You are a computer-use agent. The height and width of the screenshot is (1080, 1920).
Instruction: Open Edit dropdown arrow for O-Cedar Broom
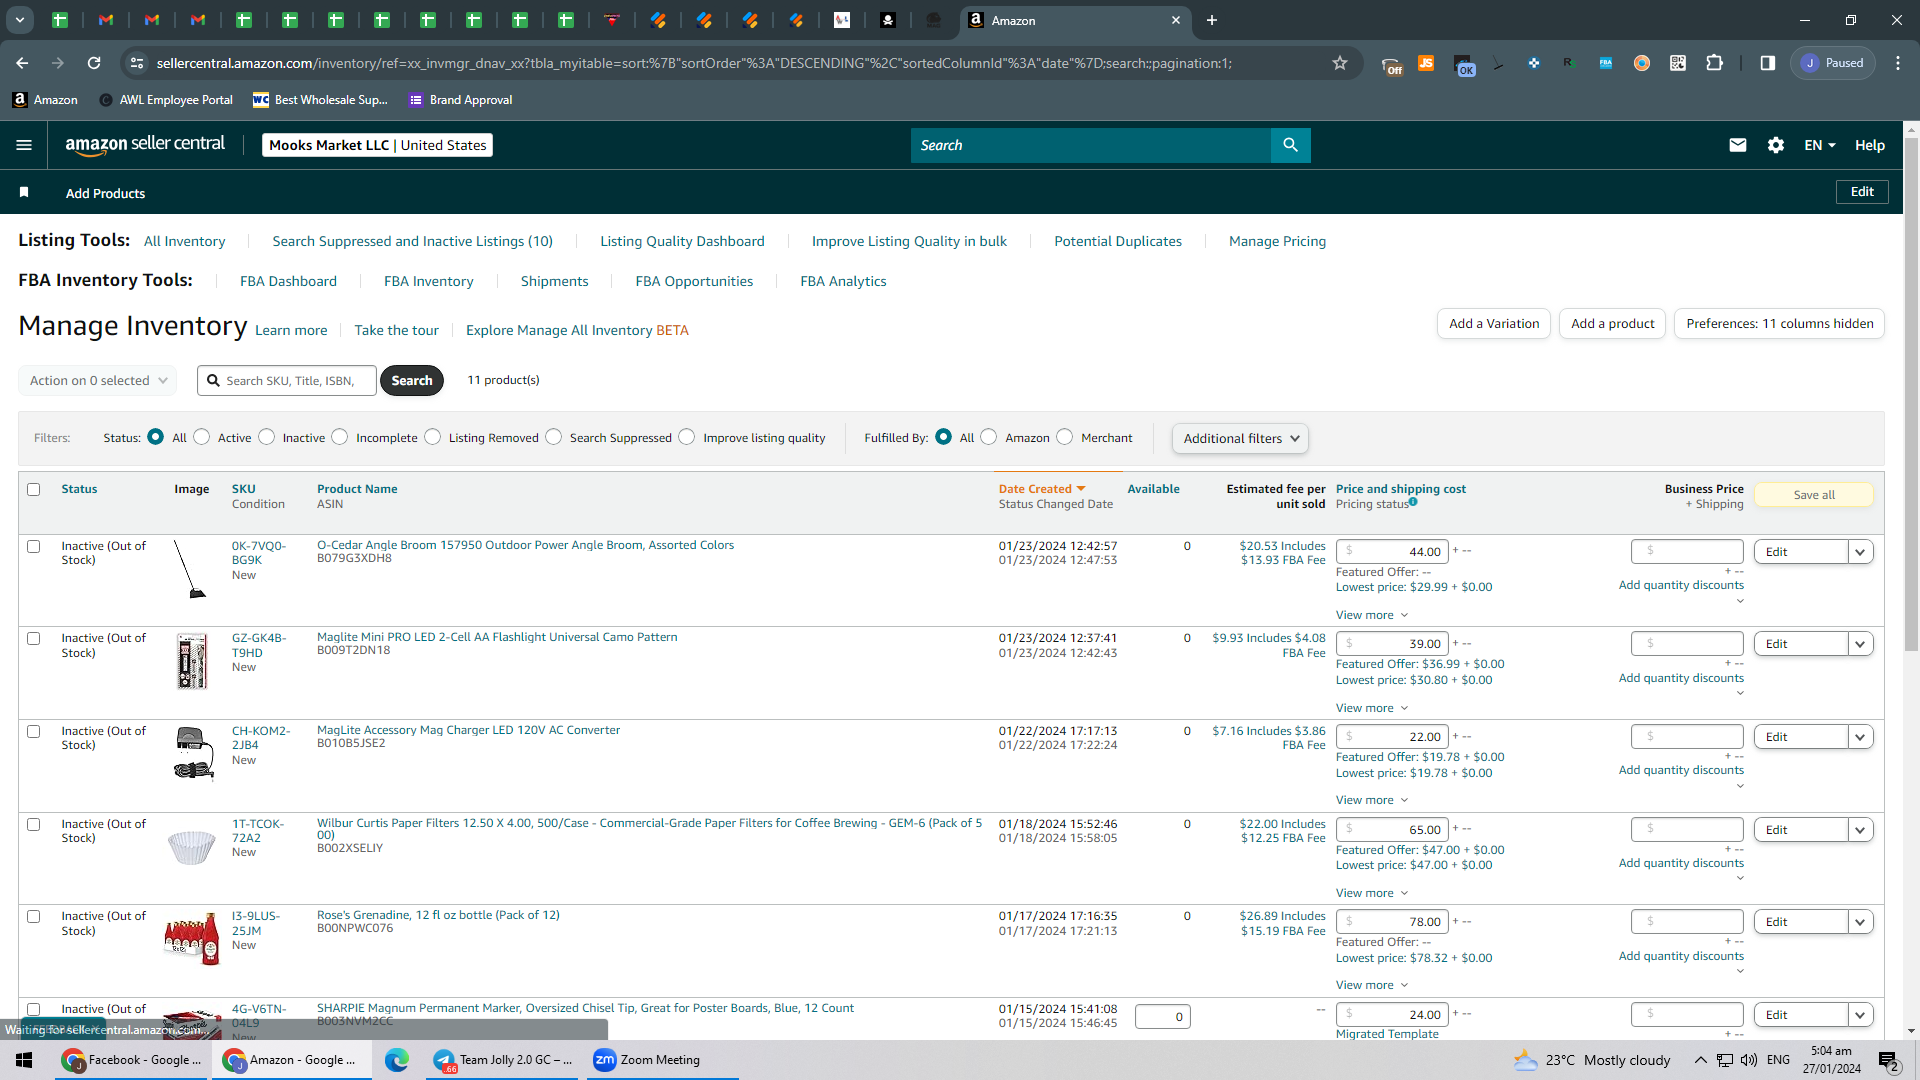point(1860,552)
